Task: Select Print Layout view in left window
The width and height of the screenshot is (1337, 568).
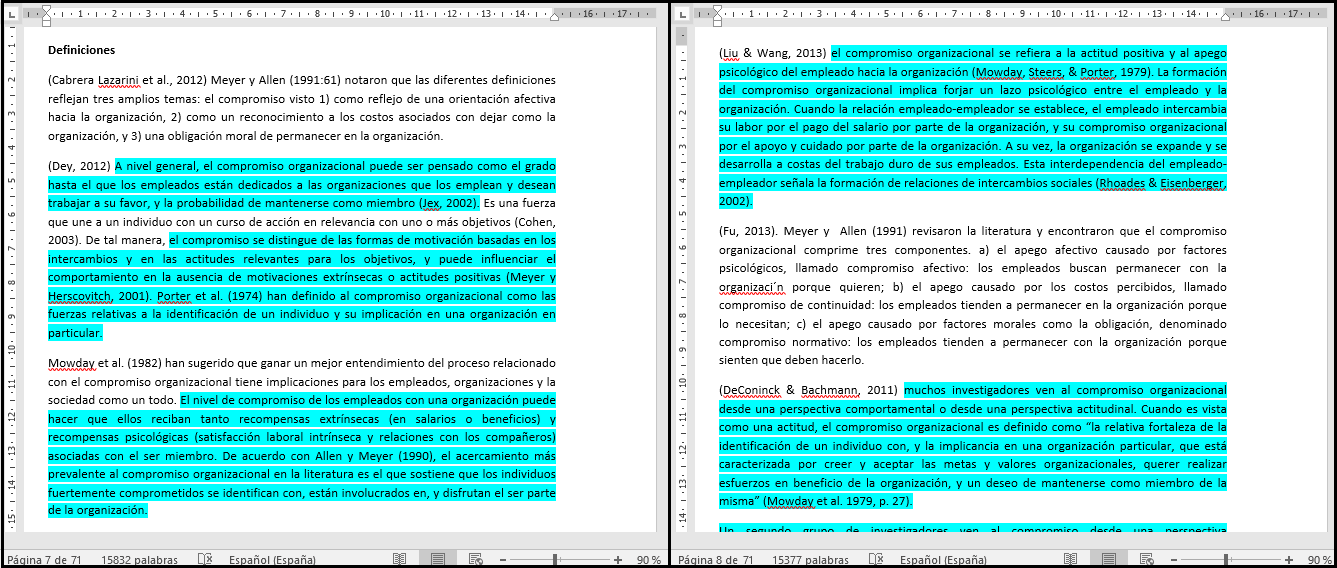Action: [x=437, y=559]
